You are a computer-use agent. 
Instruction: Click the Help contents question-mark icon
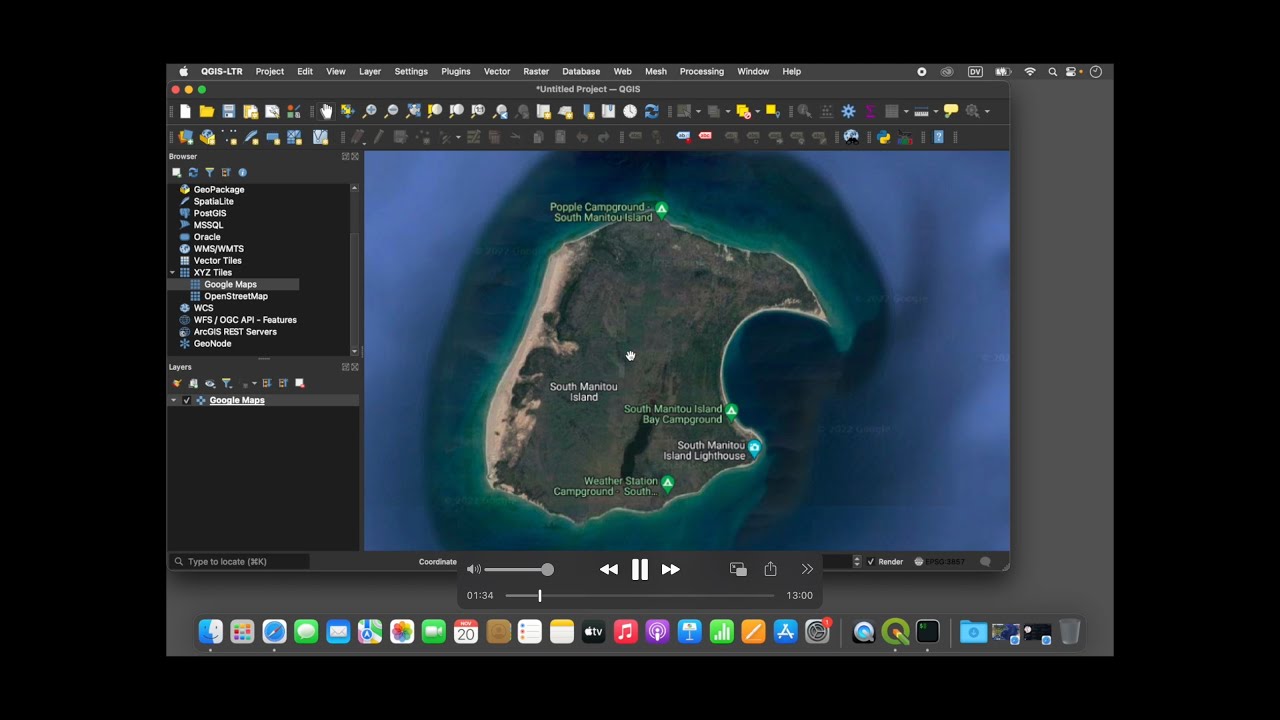tap(938, 137)
